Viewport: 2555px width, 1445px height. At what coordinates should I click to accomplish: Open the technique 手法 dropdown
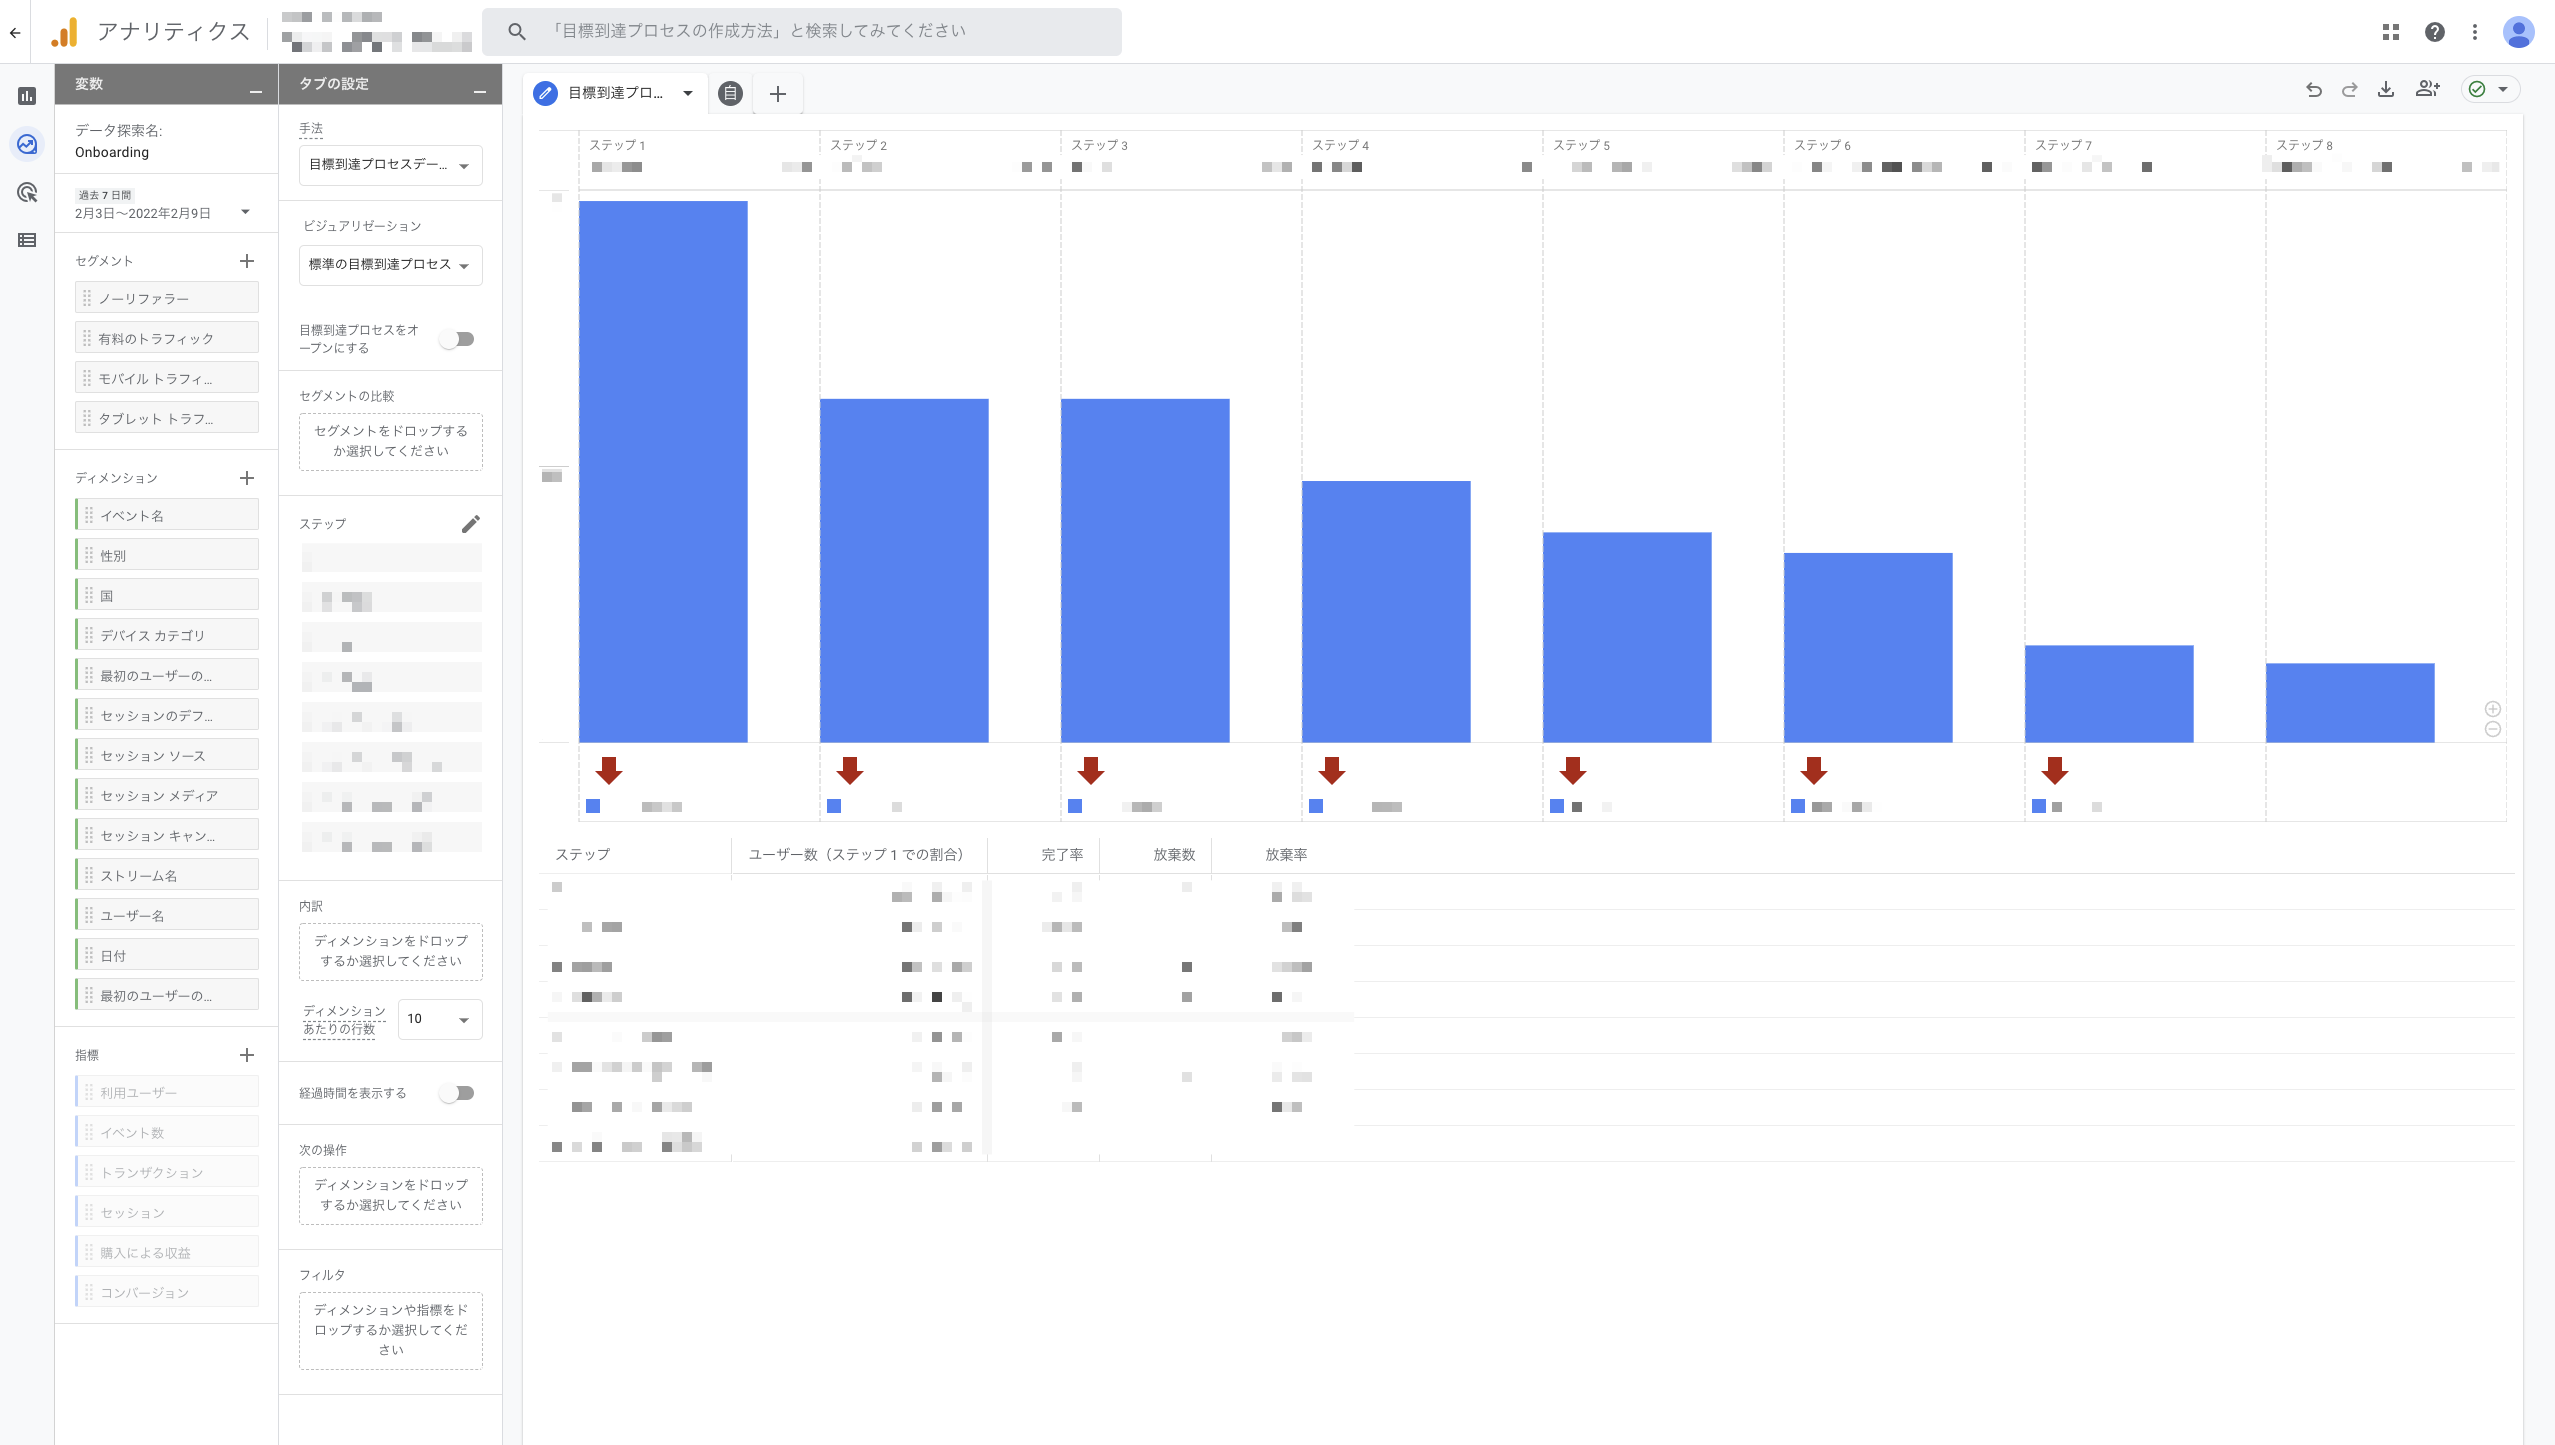[x=390, y=165]
